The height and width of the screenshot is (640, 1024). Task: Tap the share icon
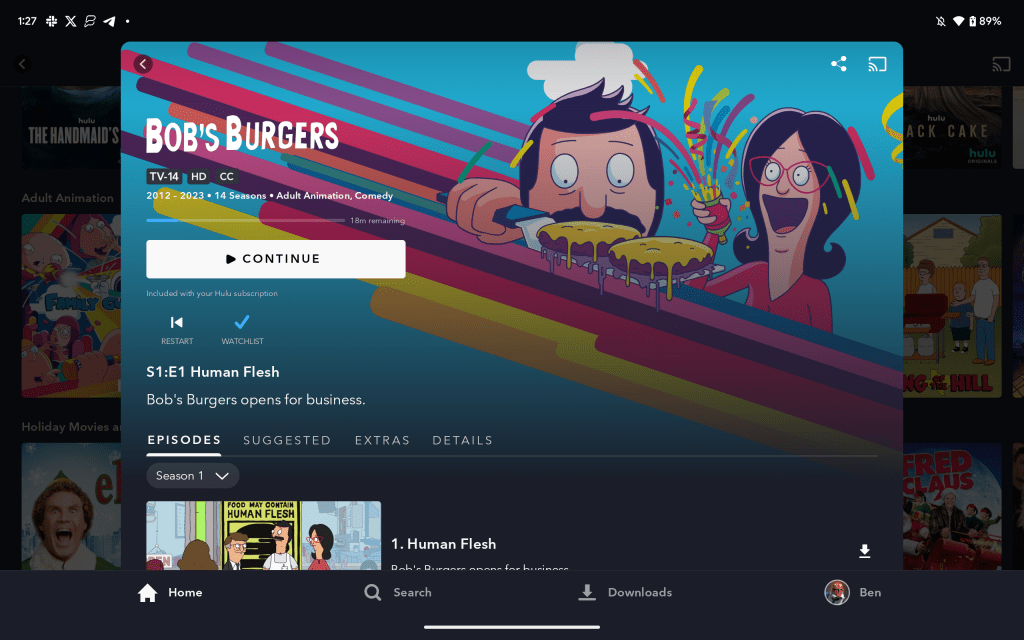tap(839, 64)
